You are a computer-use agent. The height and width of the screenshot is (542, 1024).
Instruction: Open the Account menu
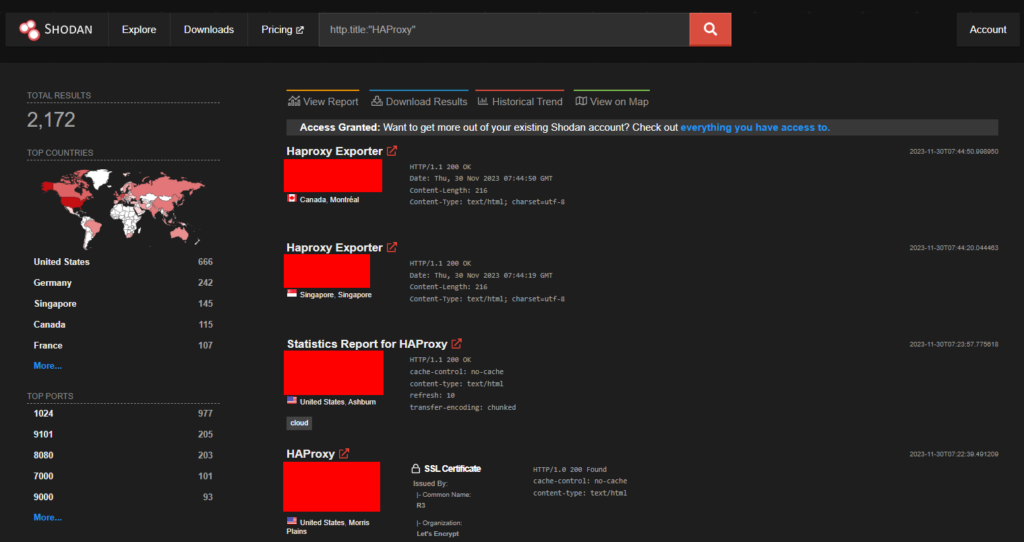[987, 29]
